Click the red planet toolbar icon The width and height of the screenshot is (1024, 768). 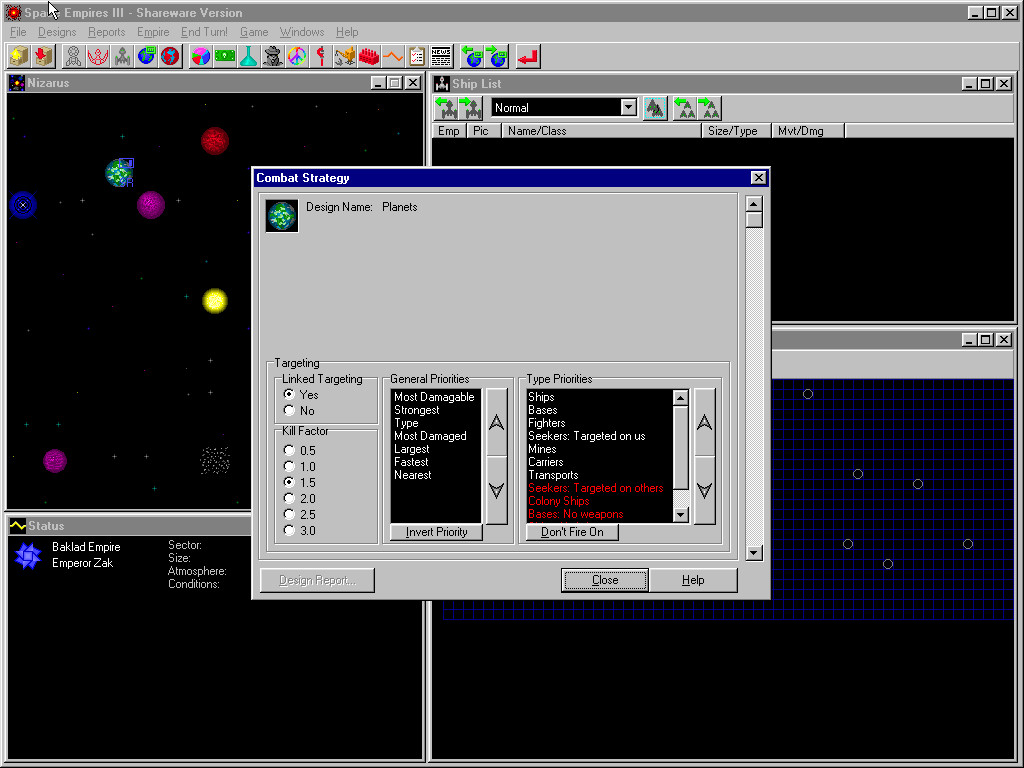(170, 57)
